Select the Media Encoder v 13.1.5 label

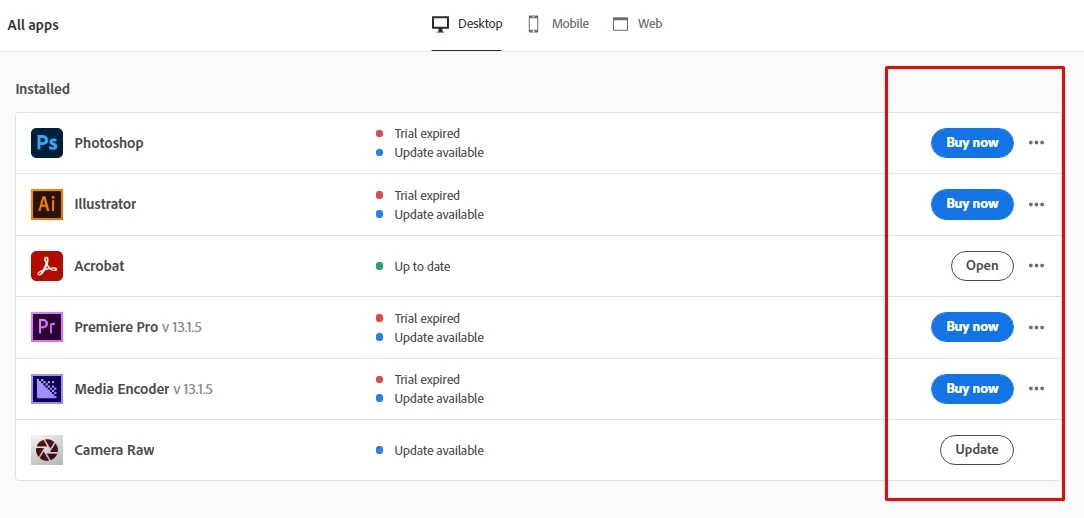point(143,389)
